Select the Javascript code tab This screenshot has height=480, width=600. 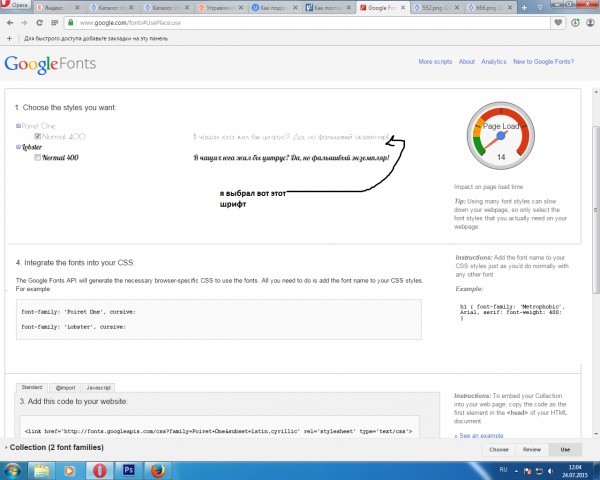99,388
